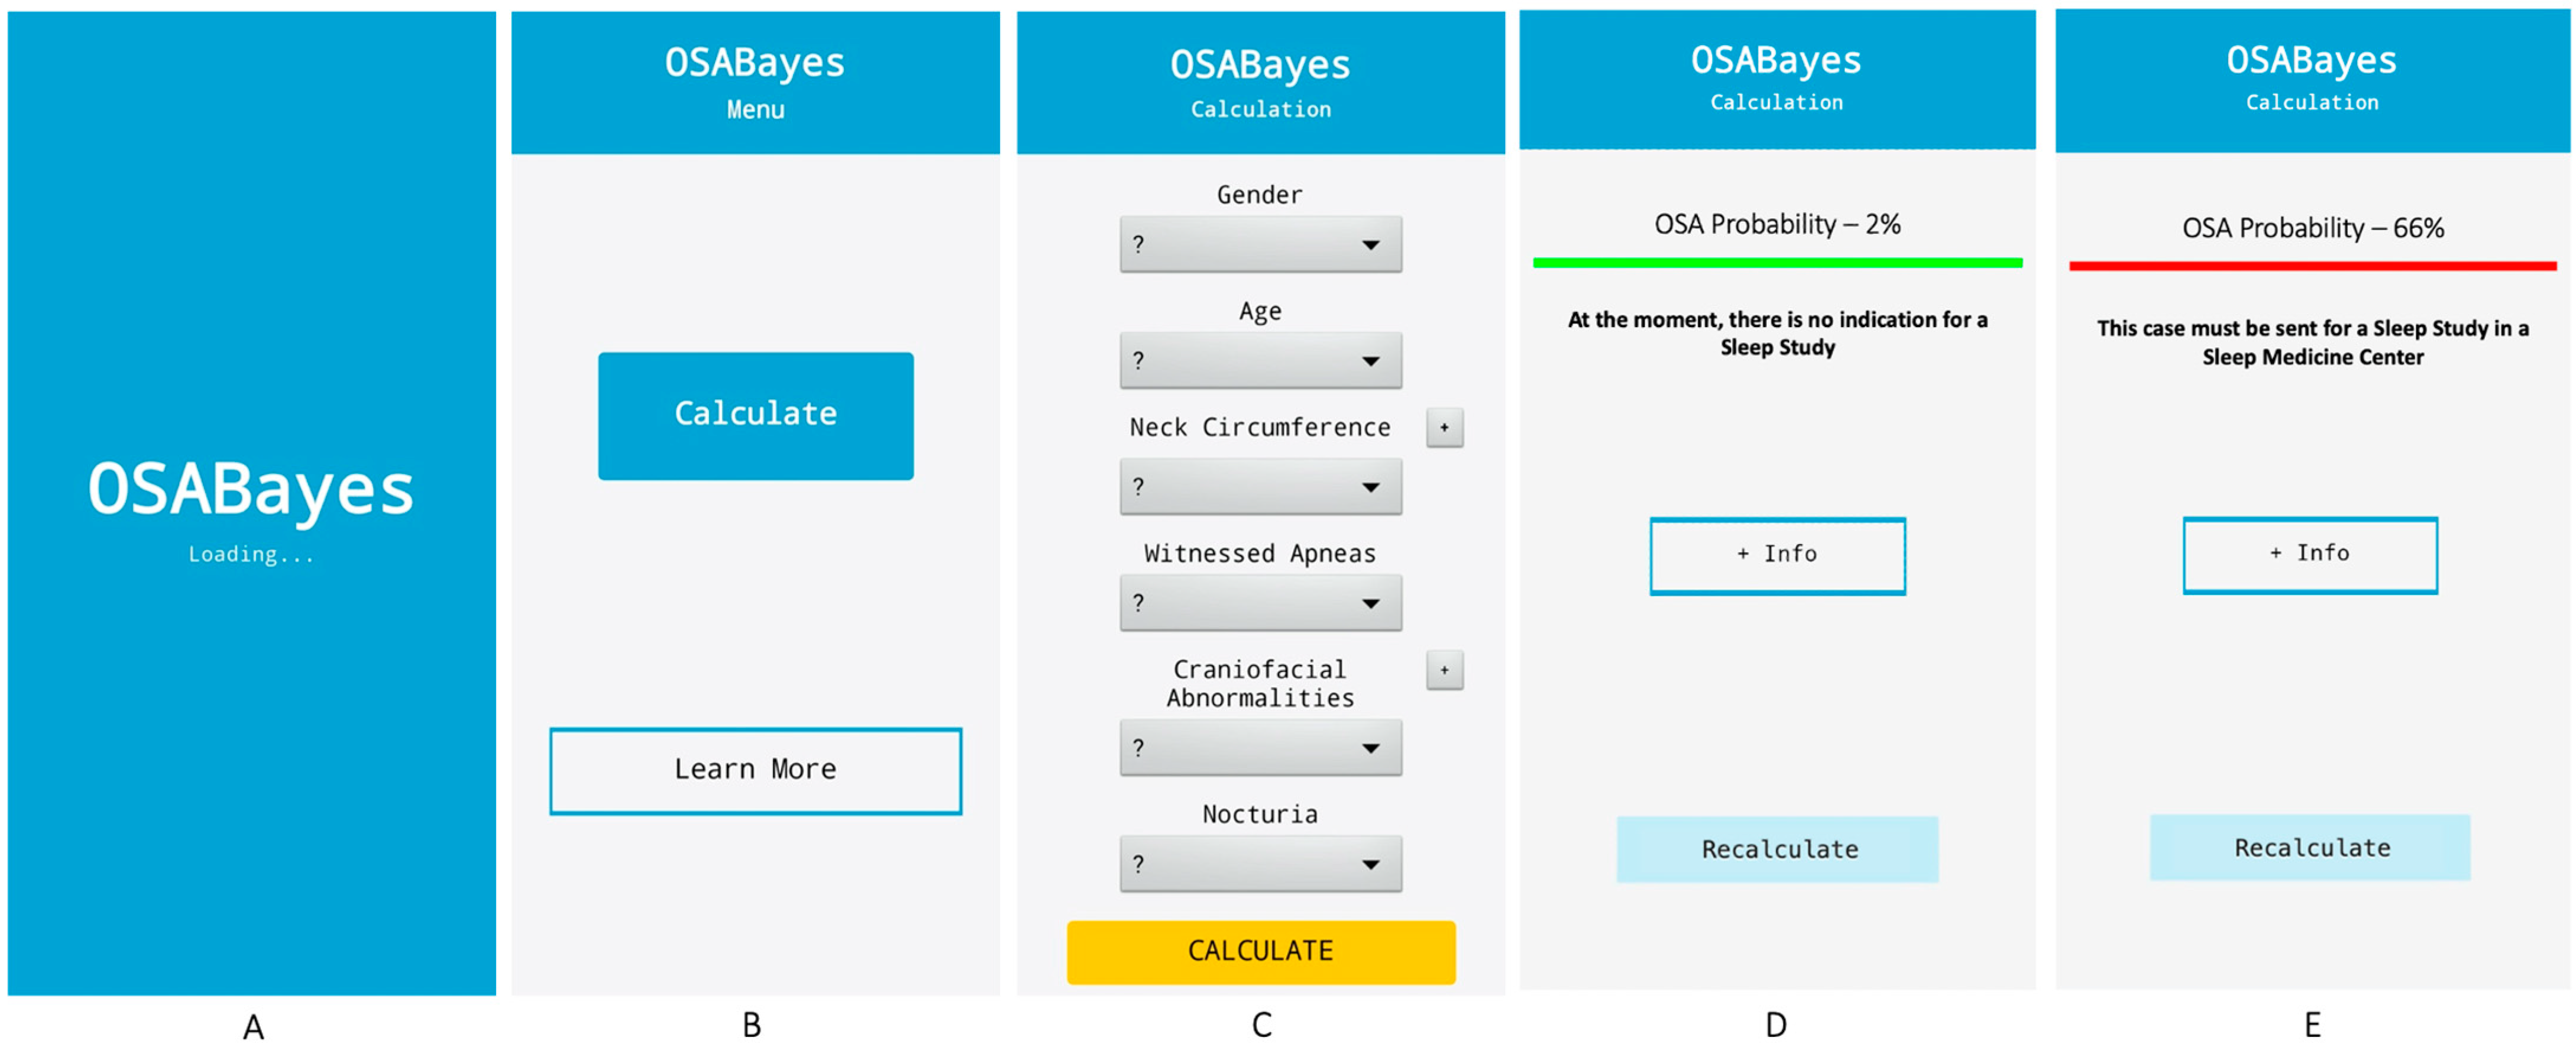Screen dimensions: 2576x1047
Task: Click the red OSA probability bar
Action: pos(2312,266)
